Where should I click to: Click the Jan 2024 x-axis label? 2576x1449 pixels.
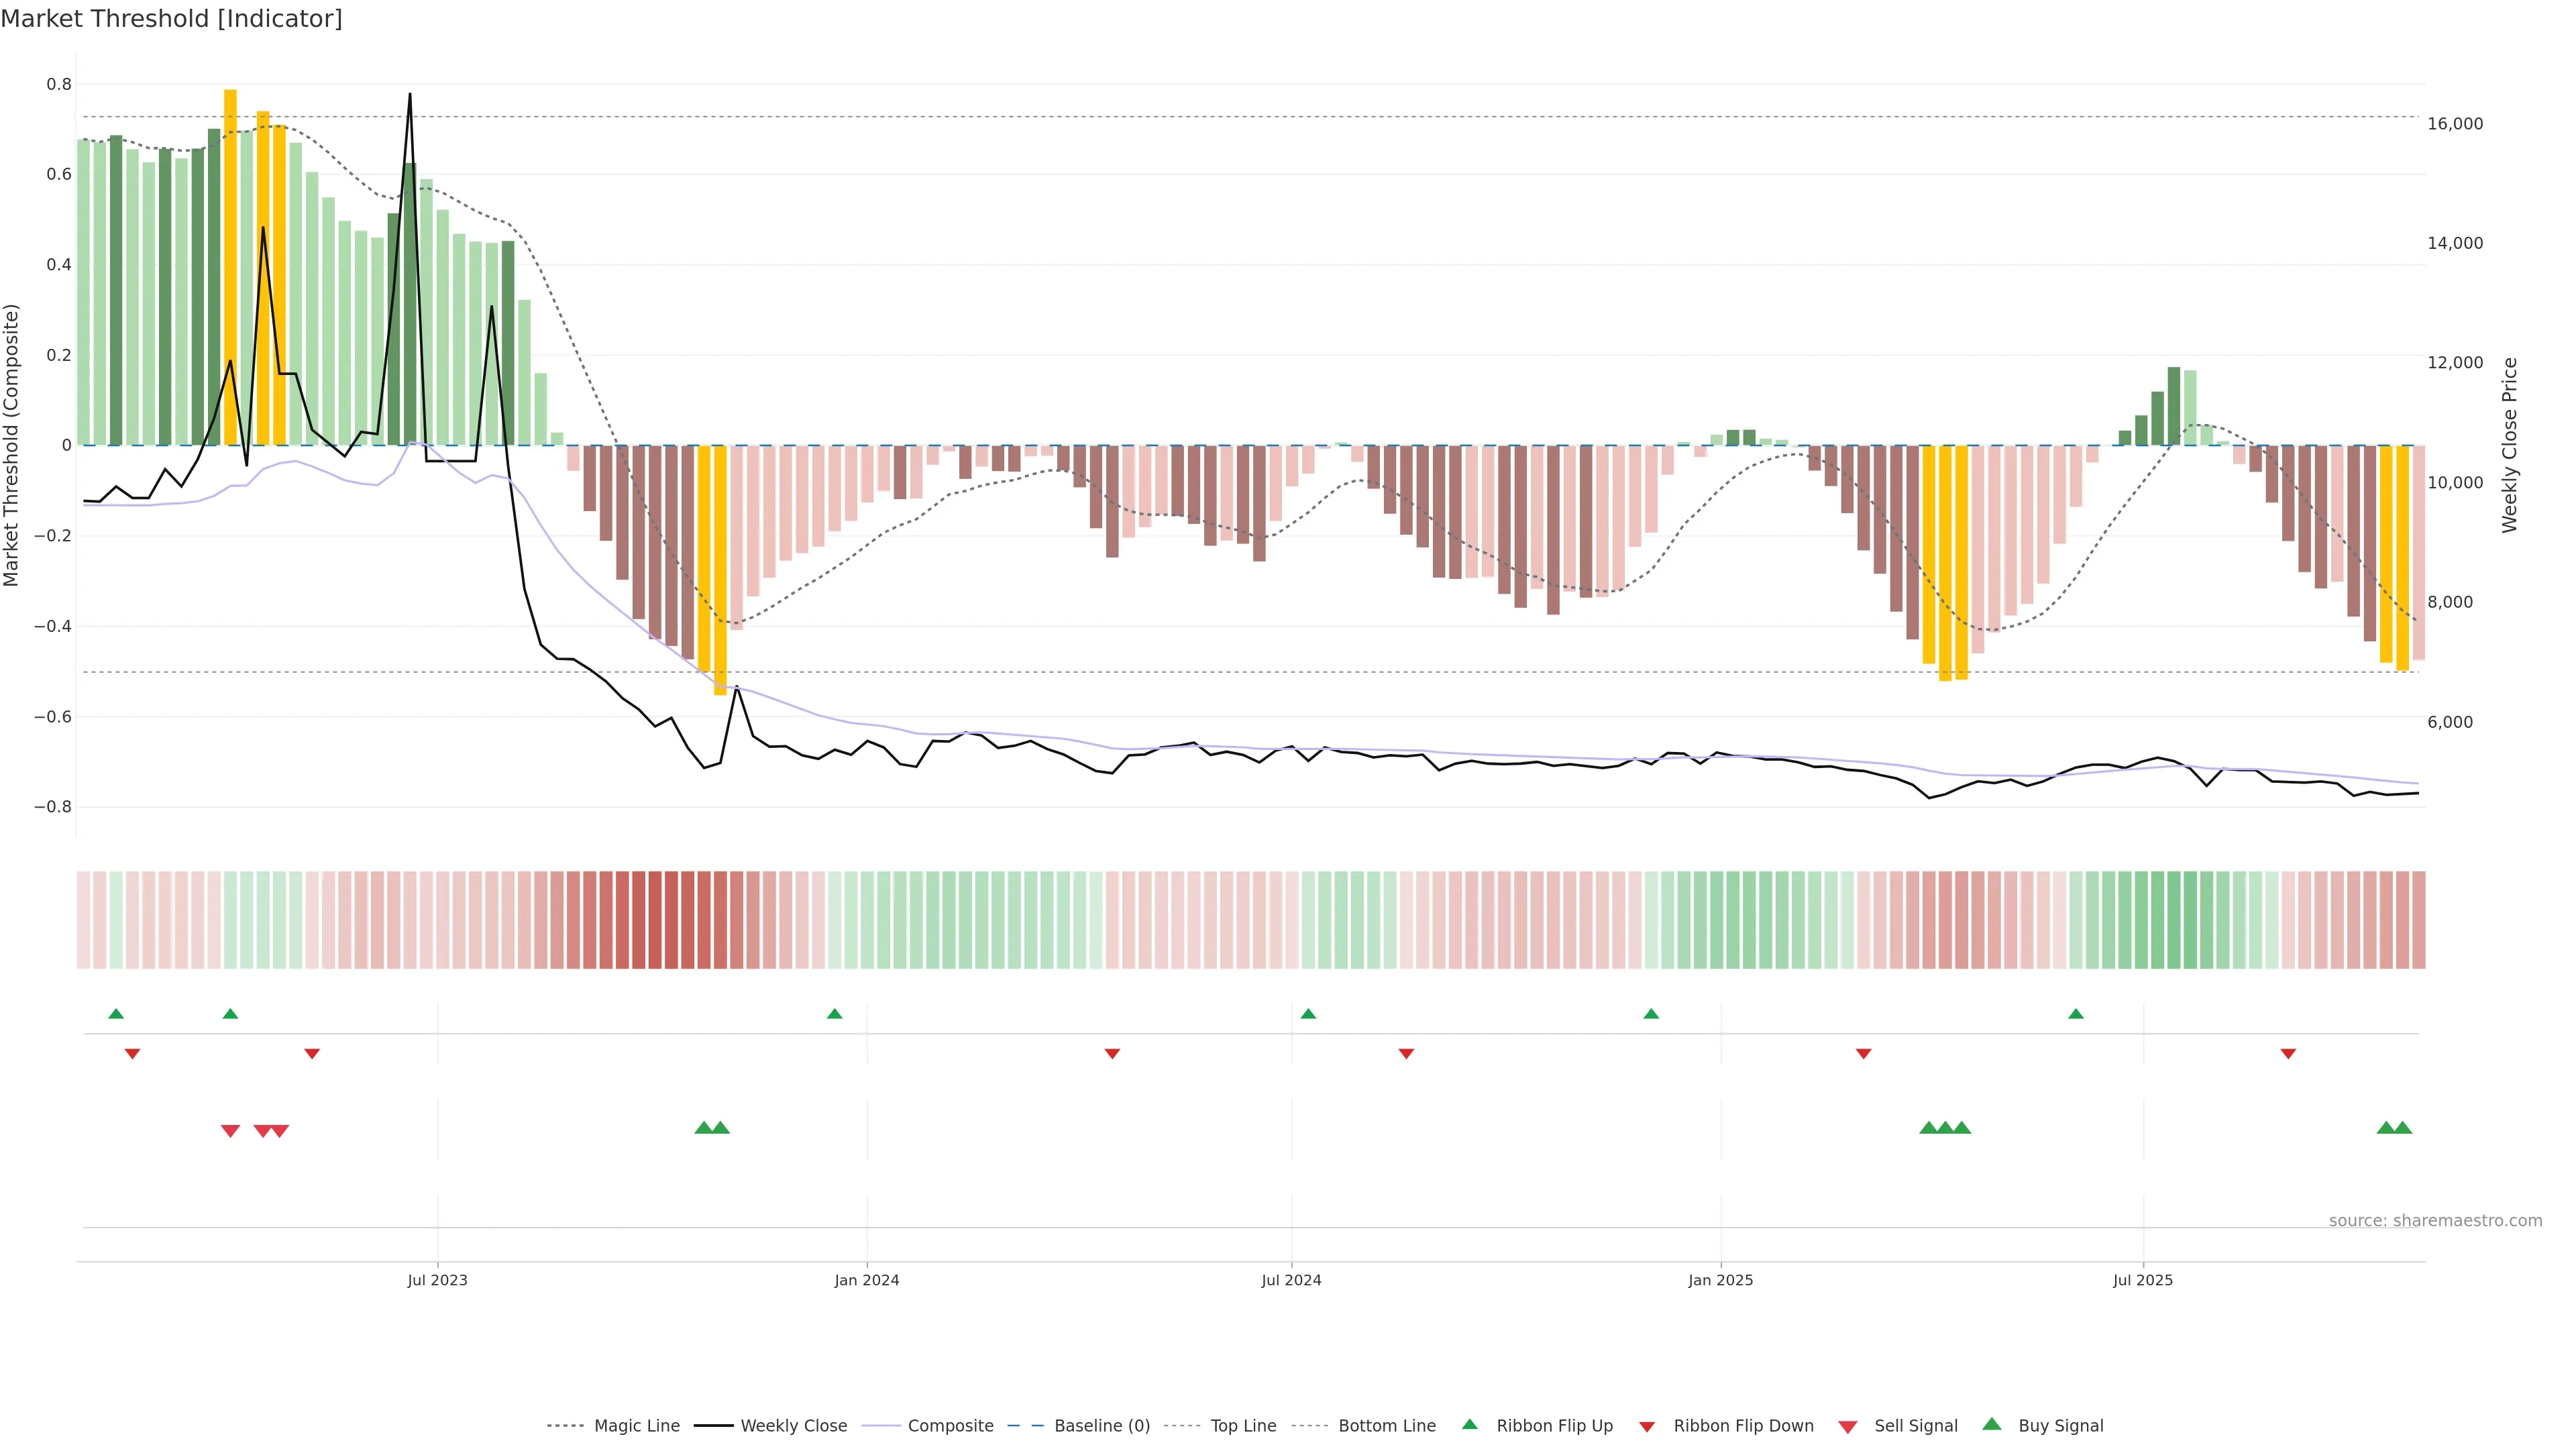click(867, 1280)
